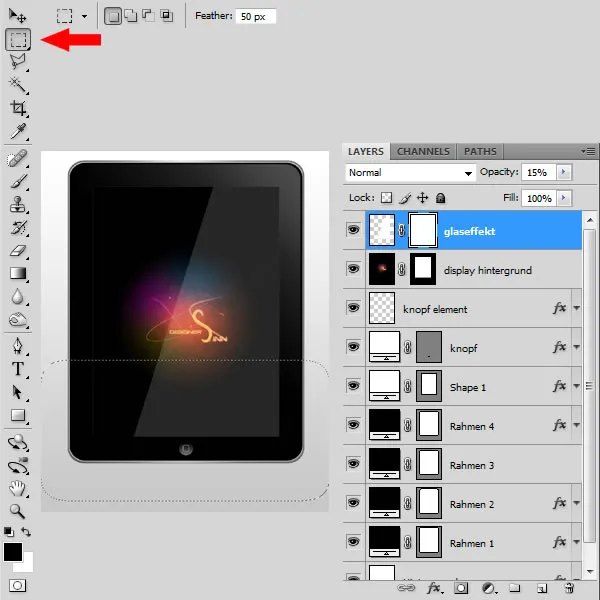Viewport: 600px width, 600px height.
Task: Create a new layer group
Action: (515, 588)
